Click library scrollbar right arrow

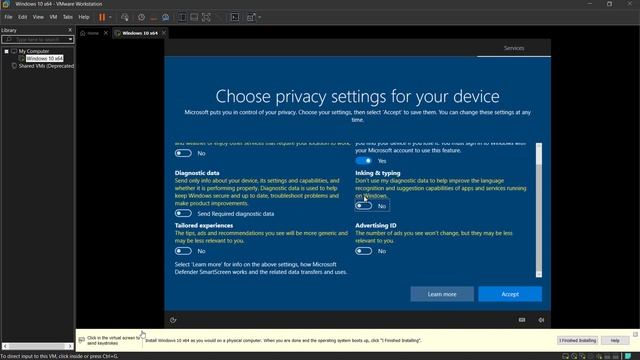click(x=70, y=346)
